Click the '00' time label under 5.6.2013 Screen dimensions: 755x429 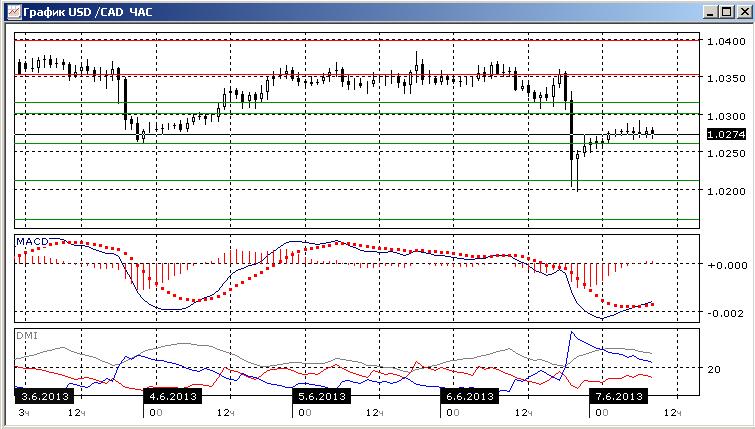pos(305,413)
